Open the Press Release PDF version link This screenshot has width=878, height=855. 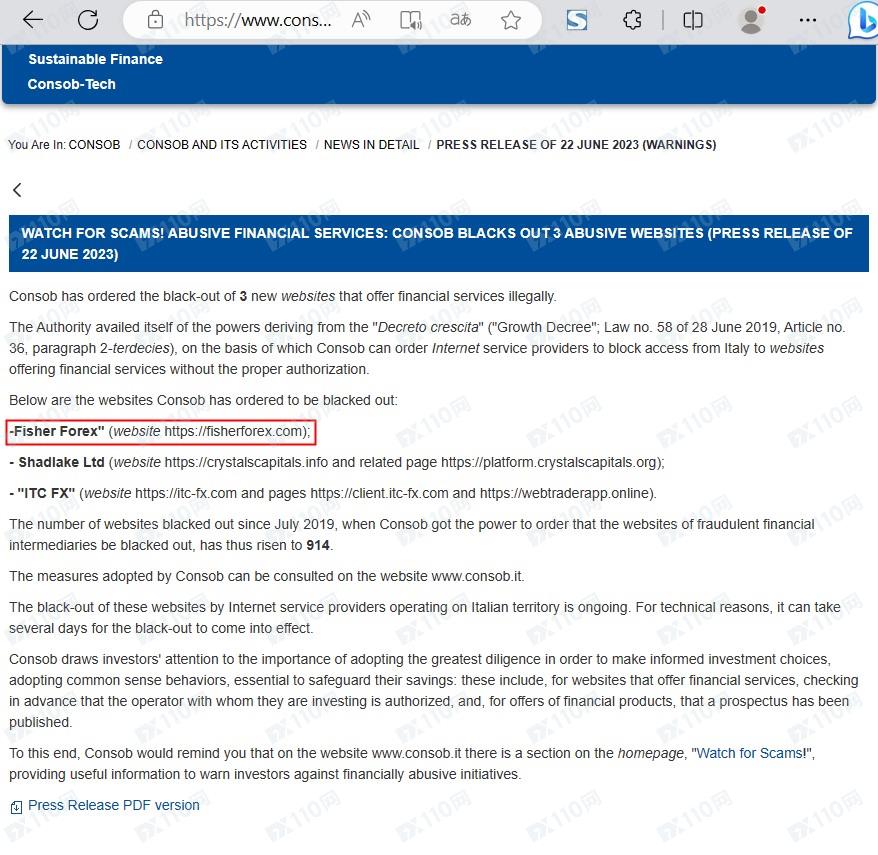point(113,805)
